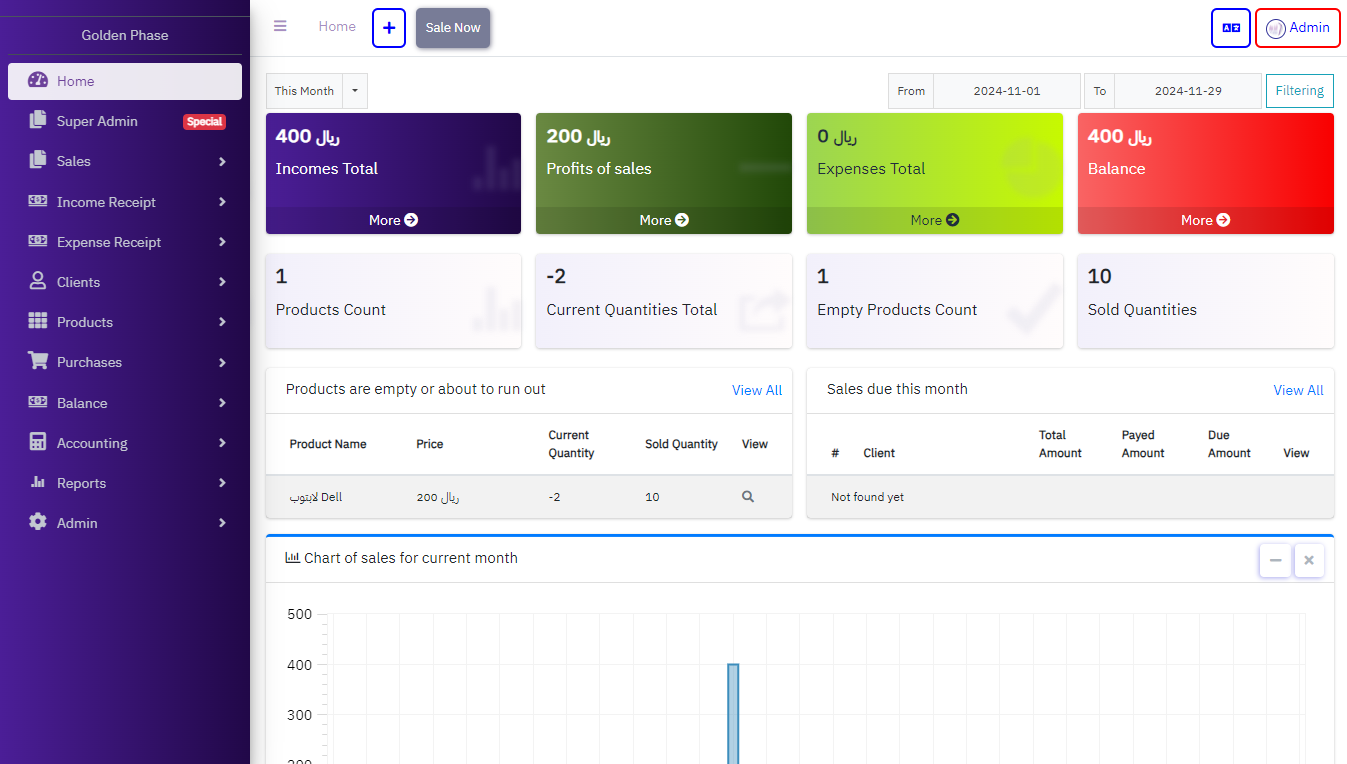Click the Home breadcrumb link in header
Screen dimensions: 1347x764
click(x=337, y=27)
